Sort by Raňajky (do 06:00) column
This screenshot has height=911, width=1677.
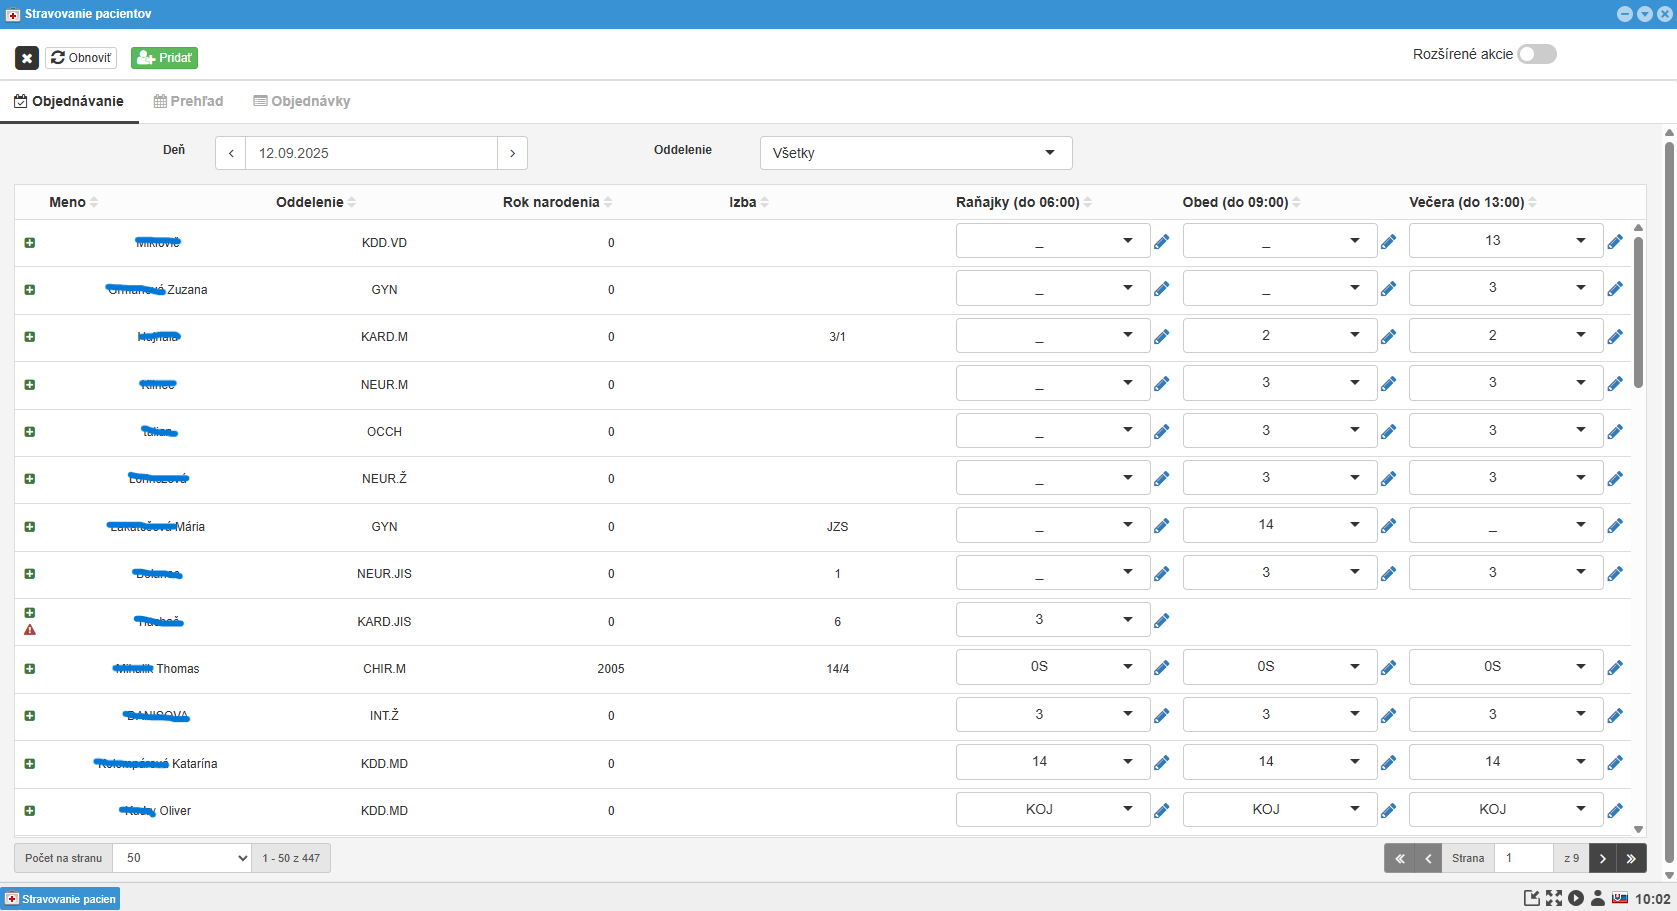pyautogui.click(x=1024, y=202)
